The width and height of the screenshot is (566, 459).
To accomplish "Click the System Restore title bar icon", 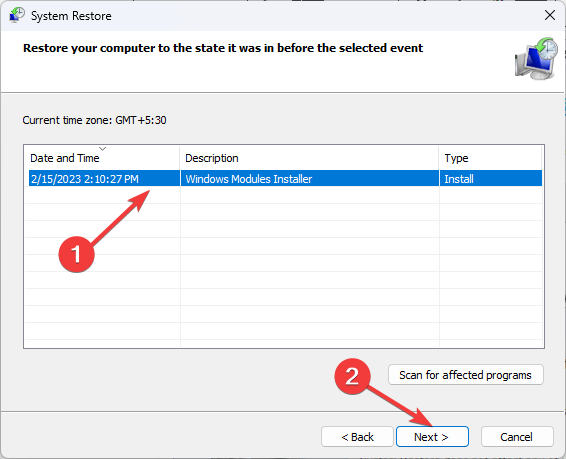I will (x=16, y=15).
